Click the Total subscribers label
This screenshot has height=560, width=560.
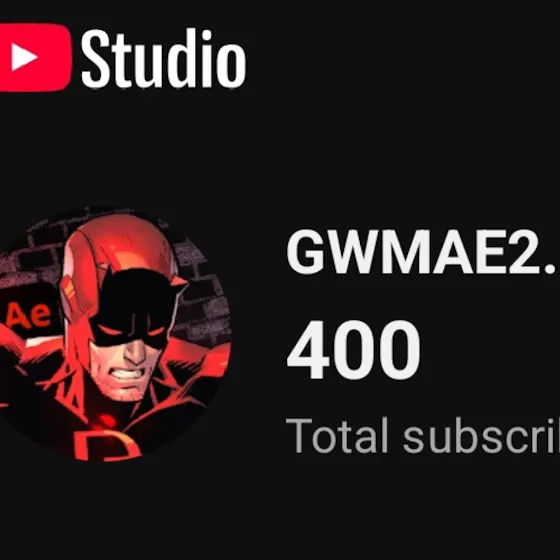pyautogui.click(x=423, y=435)
